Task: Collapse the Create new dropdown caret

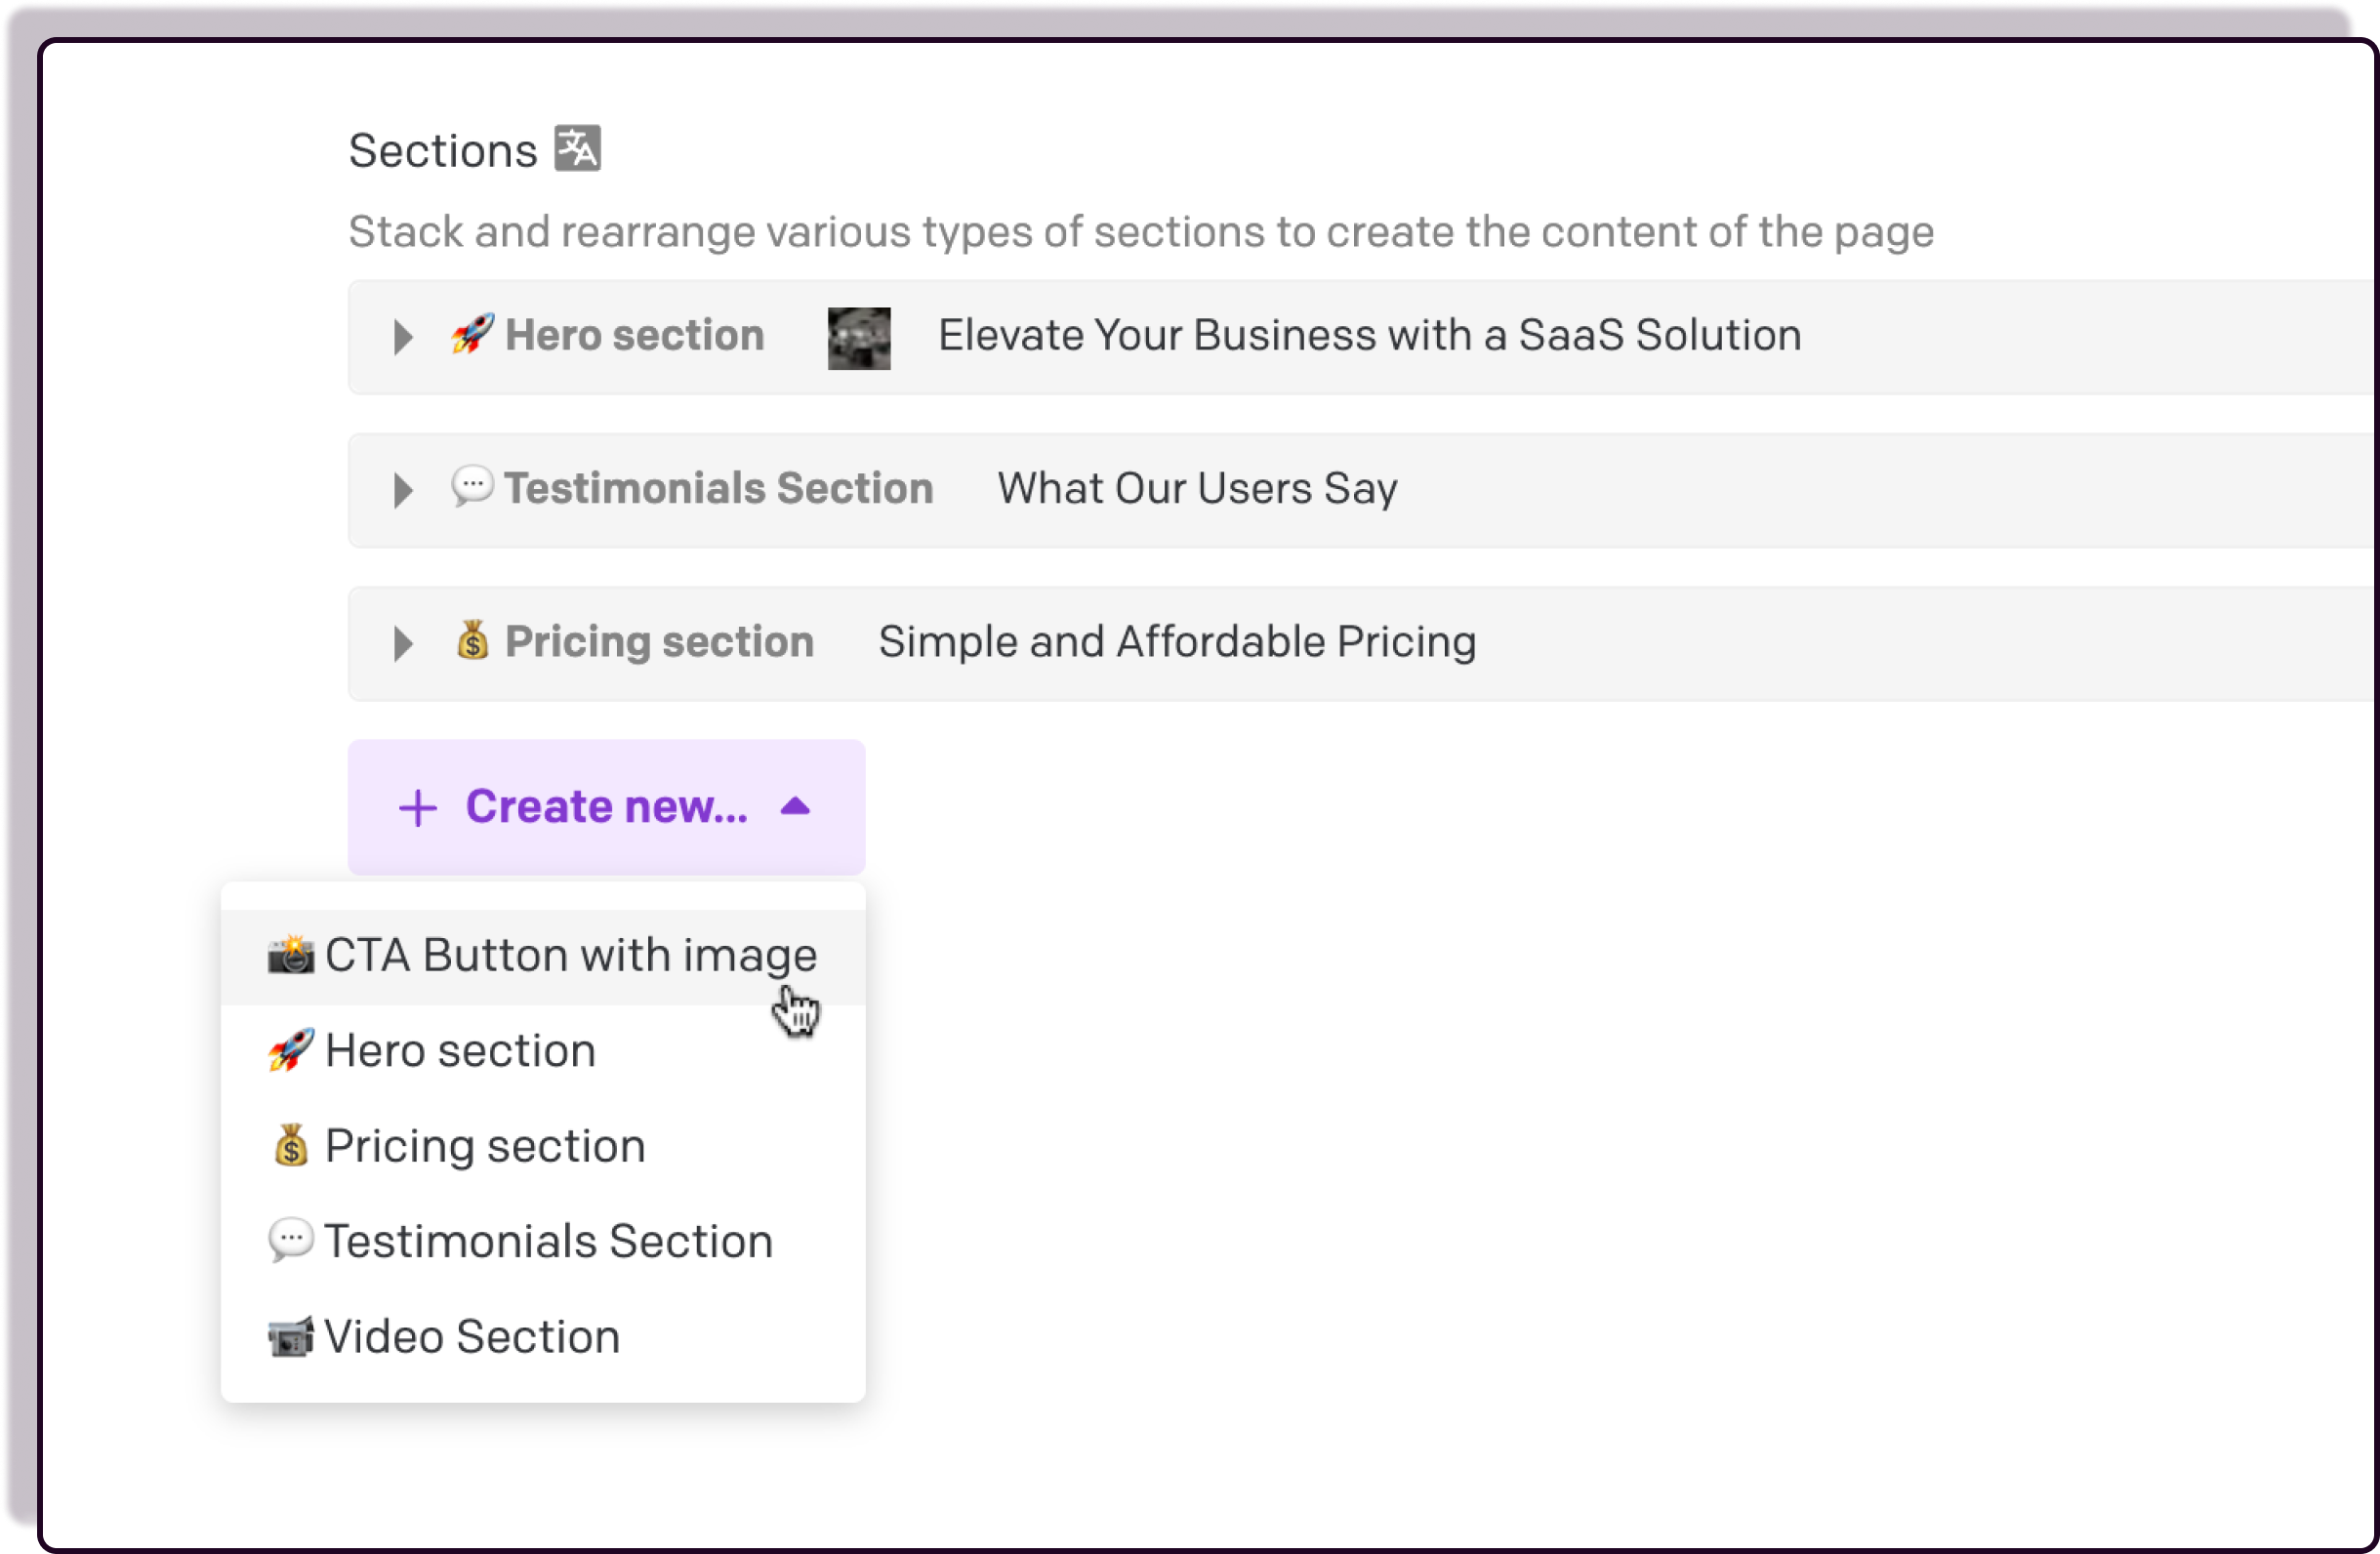Action: point(795,806)
